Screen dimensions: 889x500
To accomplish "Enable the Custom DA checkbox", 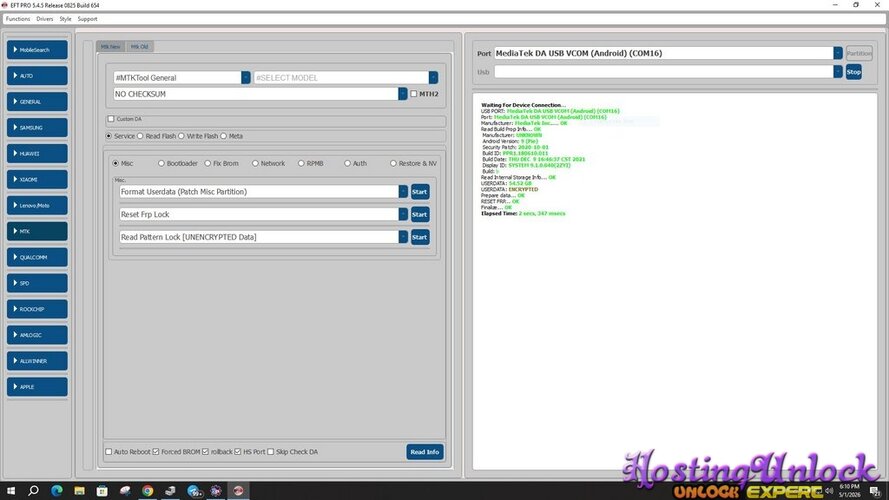I will click(x=111, y=119).
